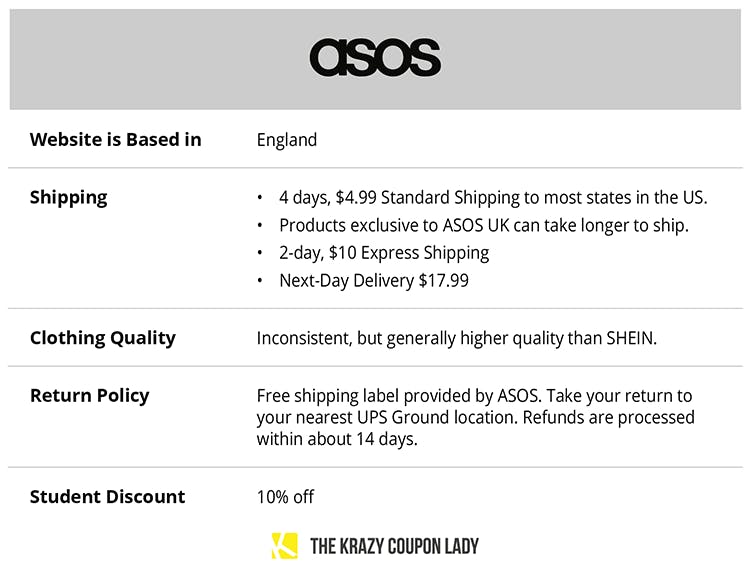Click the bullet point before Next-Day Delivery

click(261, 281)
